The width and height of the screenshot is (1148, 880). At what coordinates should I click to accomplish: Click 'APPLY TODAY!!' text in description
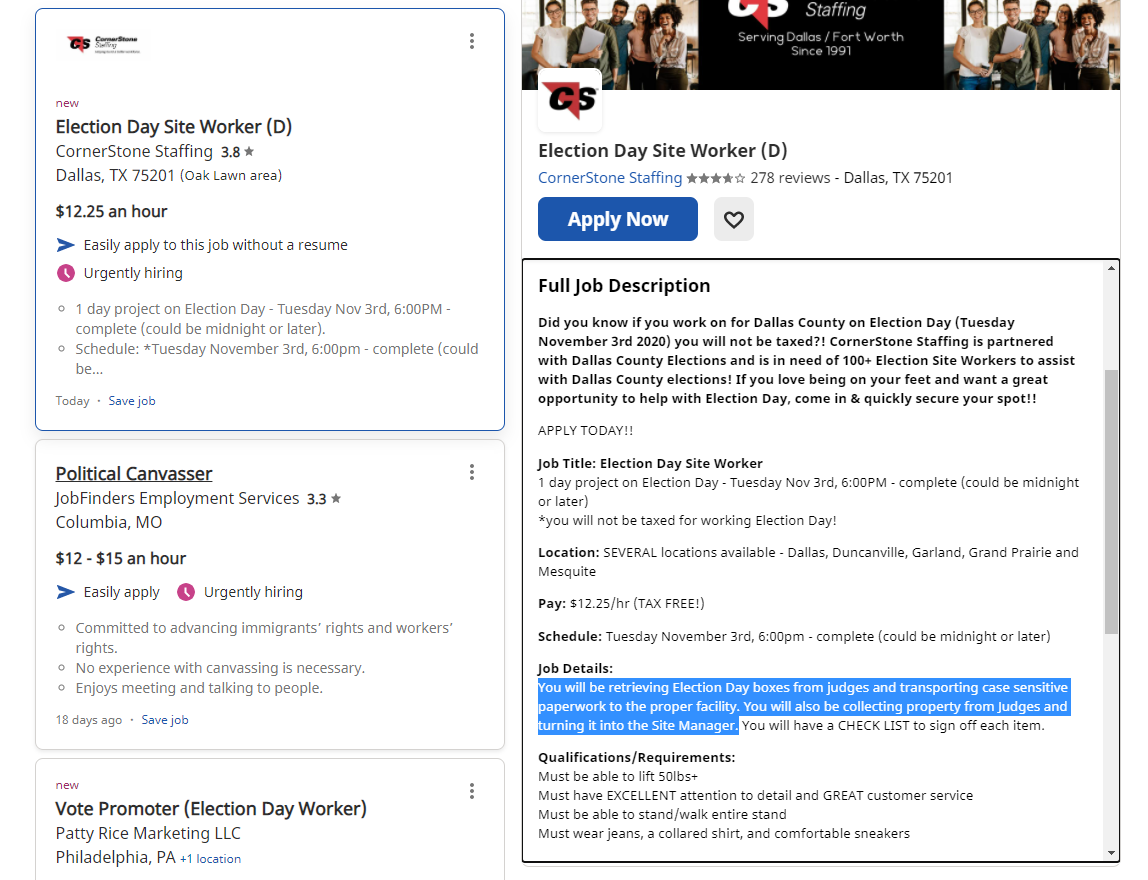coord(586,430)
